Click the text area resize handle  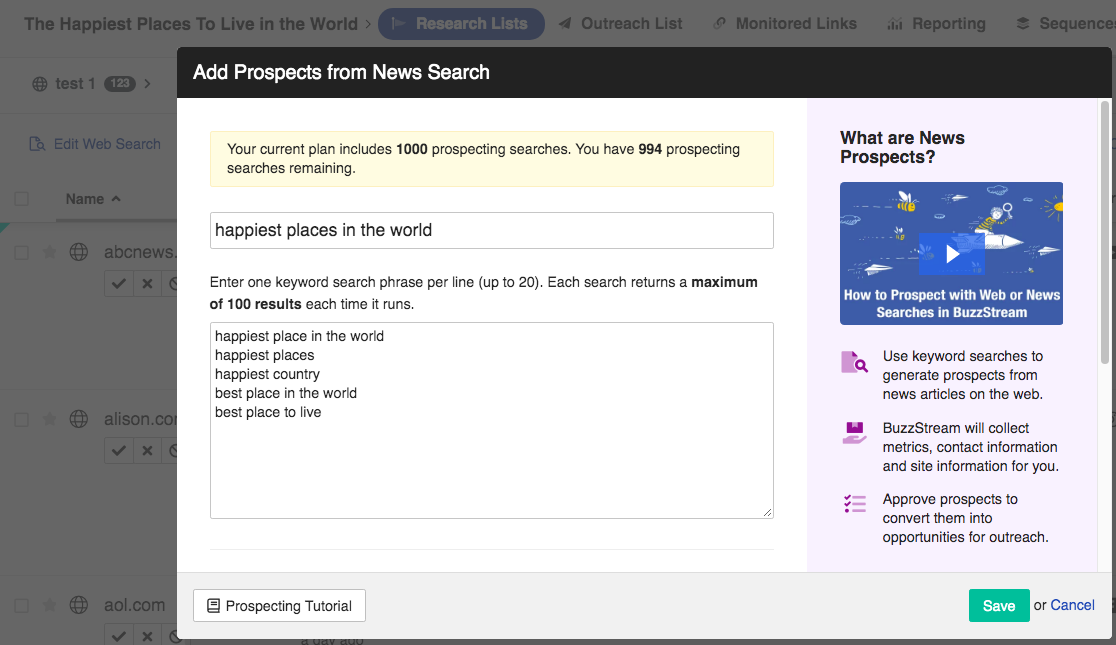[x=767, y=512]
